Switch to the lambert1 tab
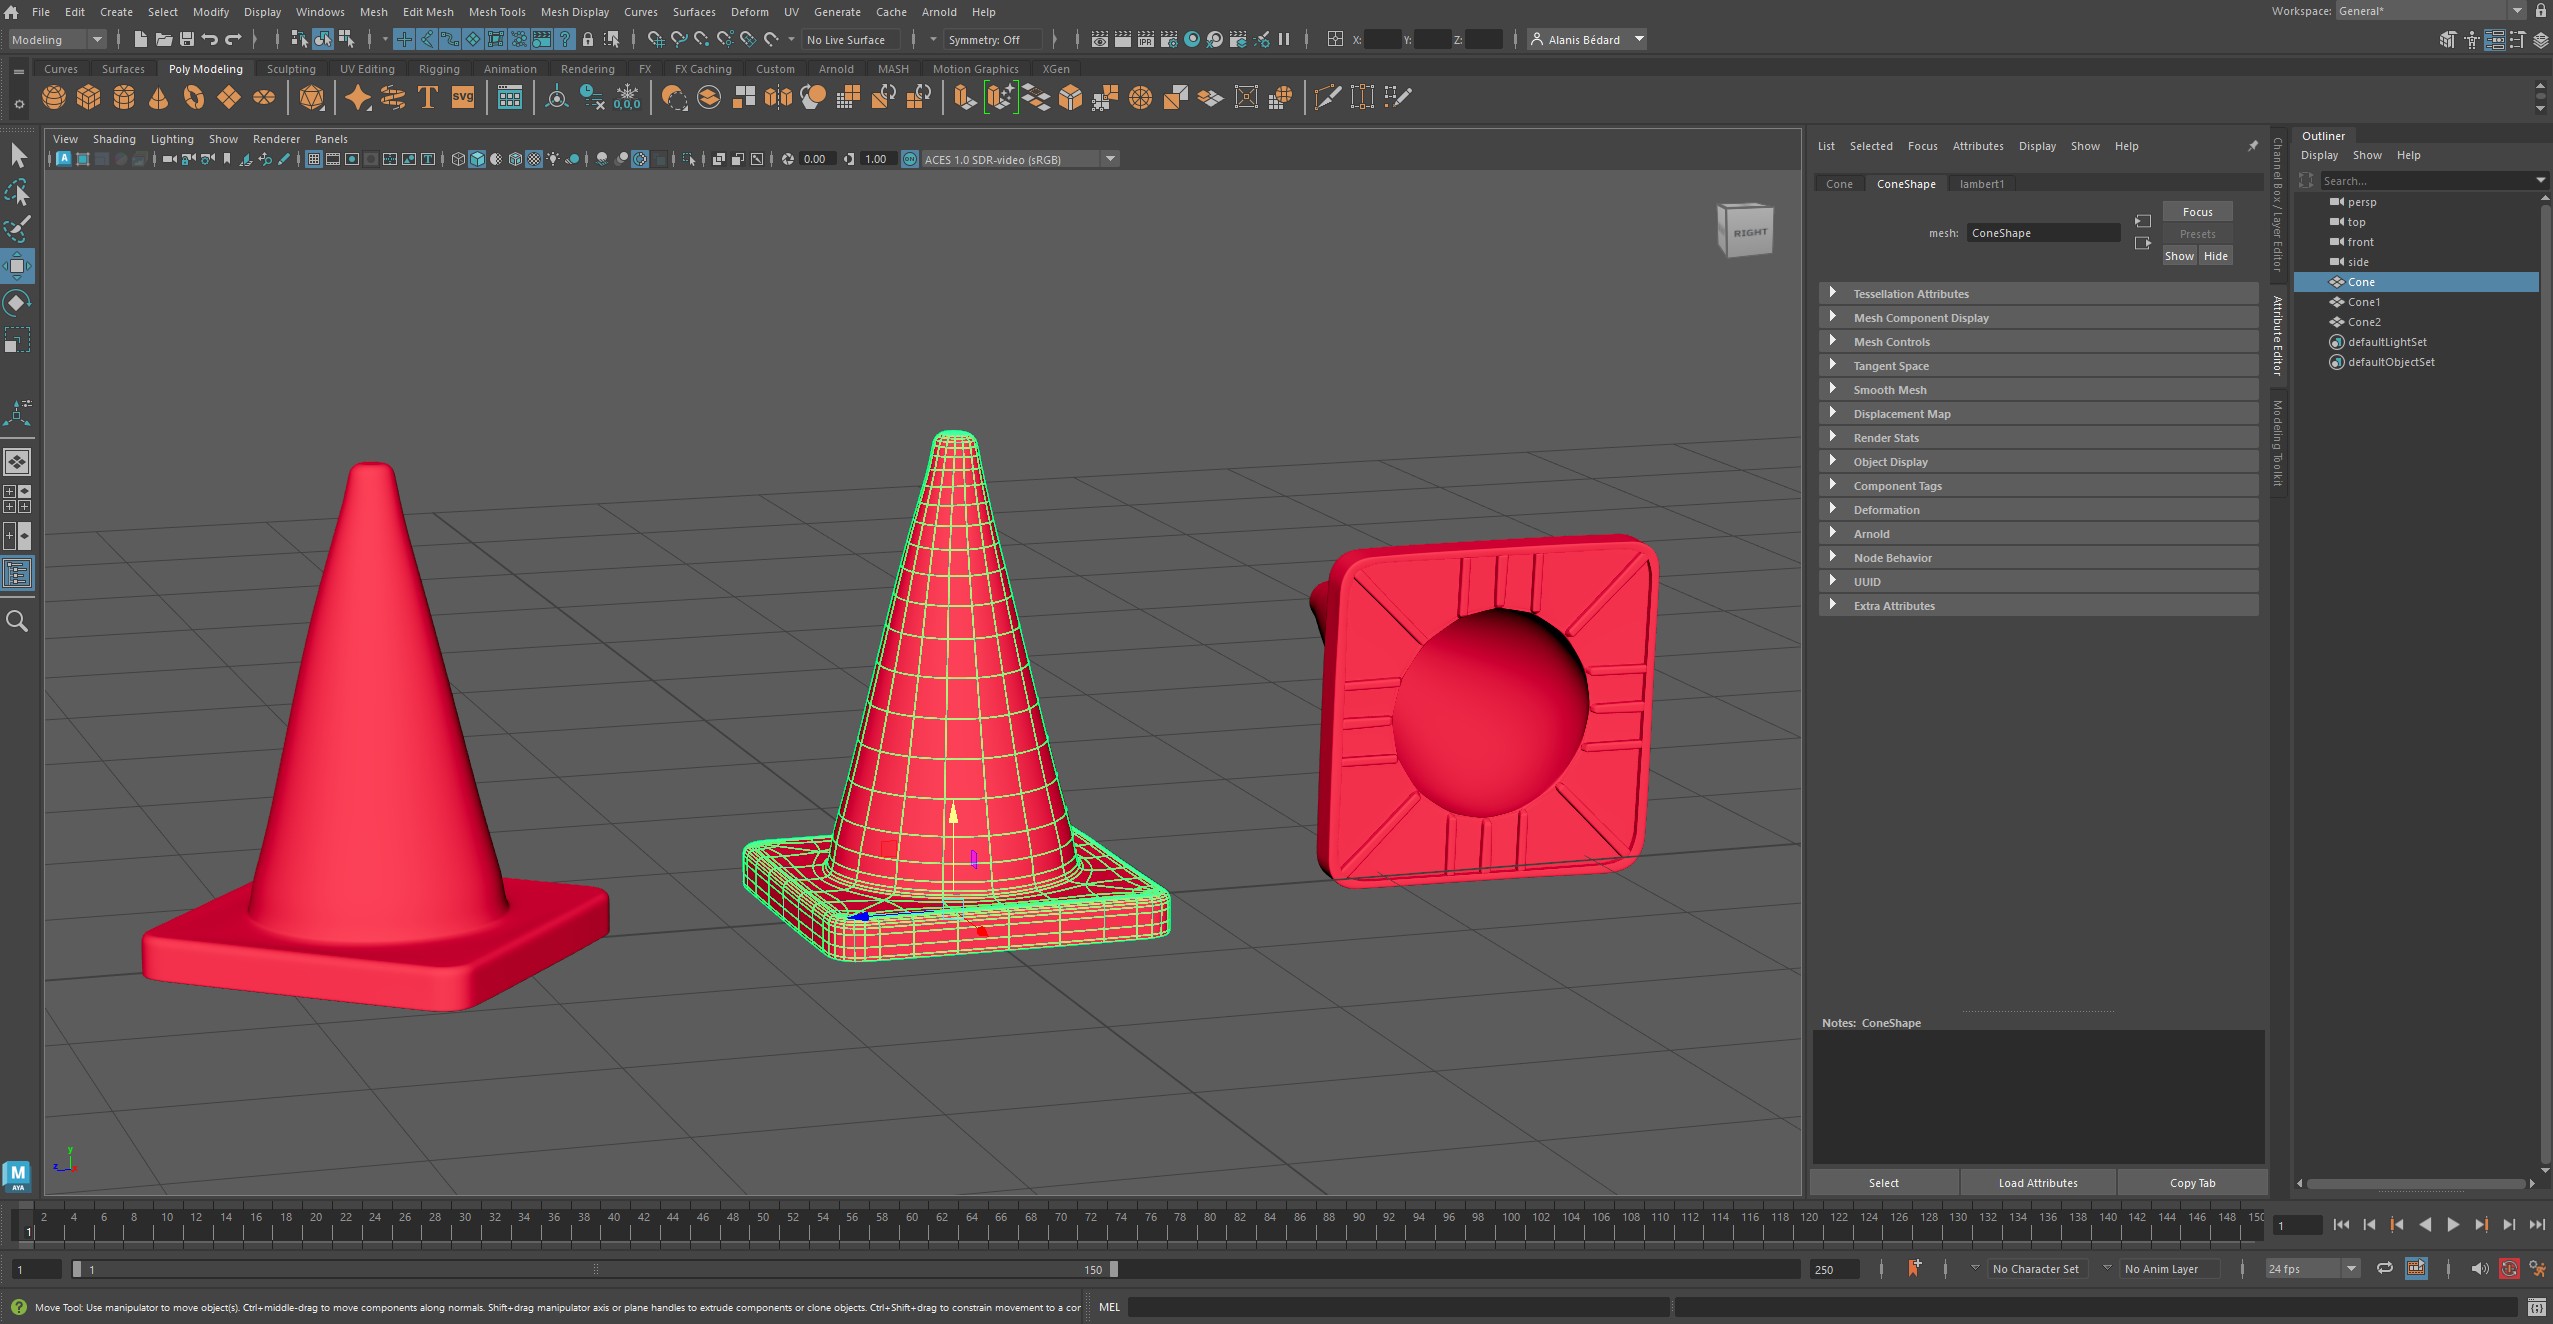Image resolution: width=2553 pixels, height=1324 pixels. (x=1981, y=184)
